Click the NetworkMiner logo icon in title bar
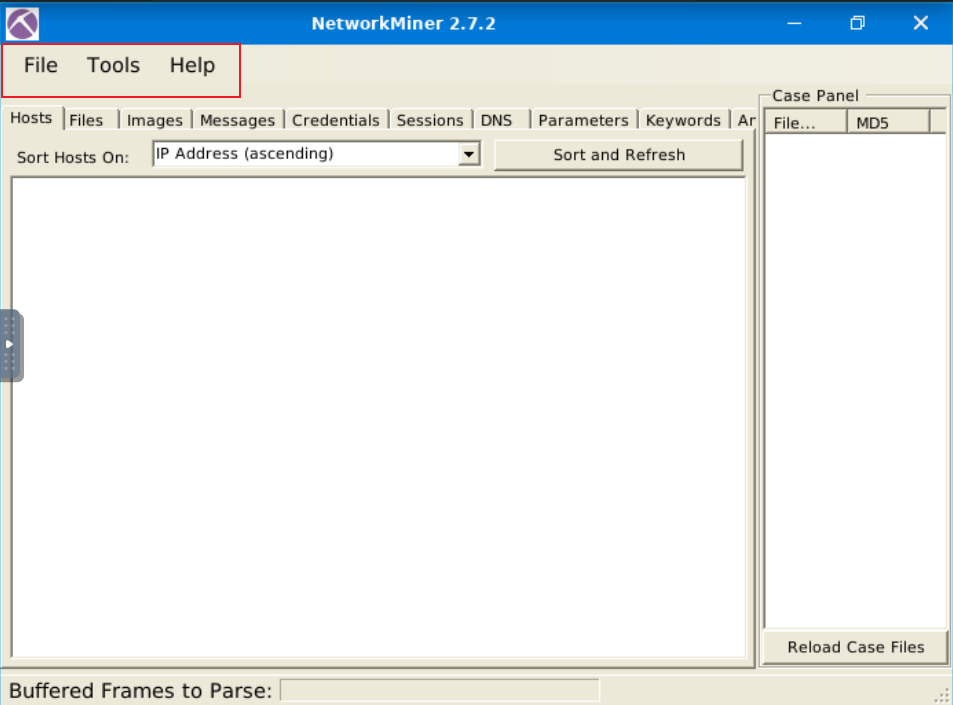This screenshot has width=953, height=705. click(22, 24)
